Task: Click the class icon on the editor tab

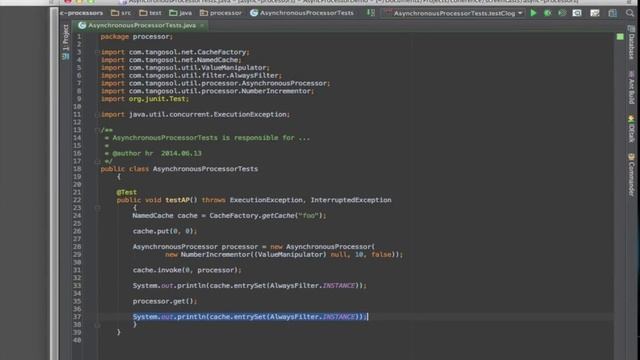Action: click(82, 25)
